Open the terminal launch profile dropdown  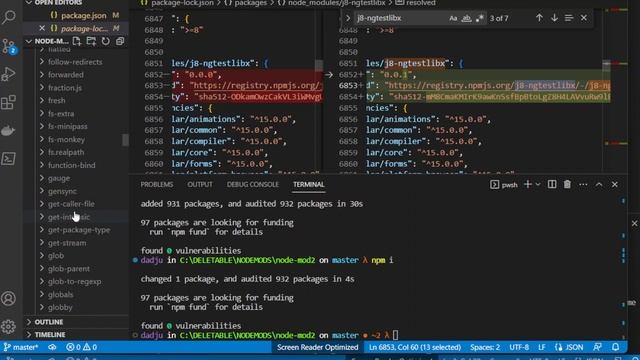tap(538, 184)
